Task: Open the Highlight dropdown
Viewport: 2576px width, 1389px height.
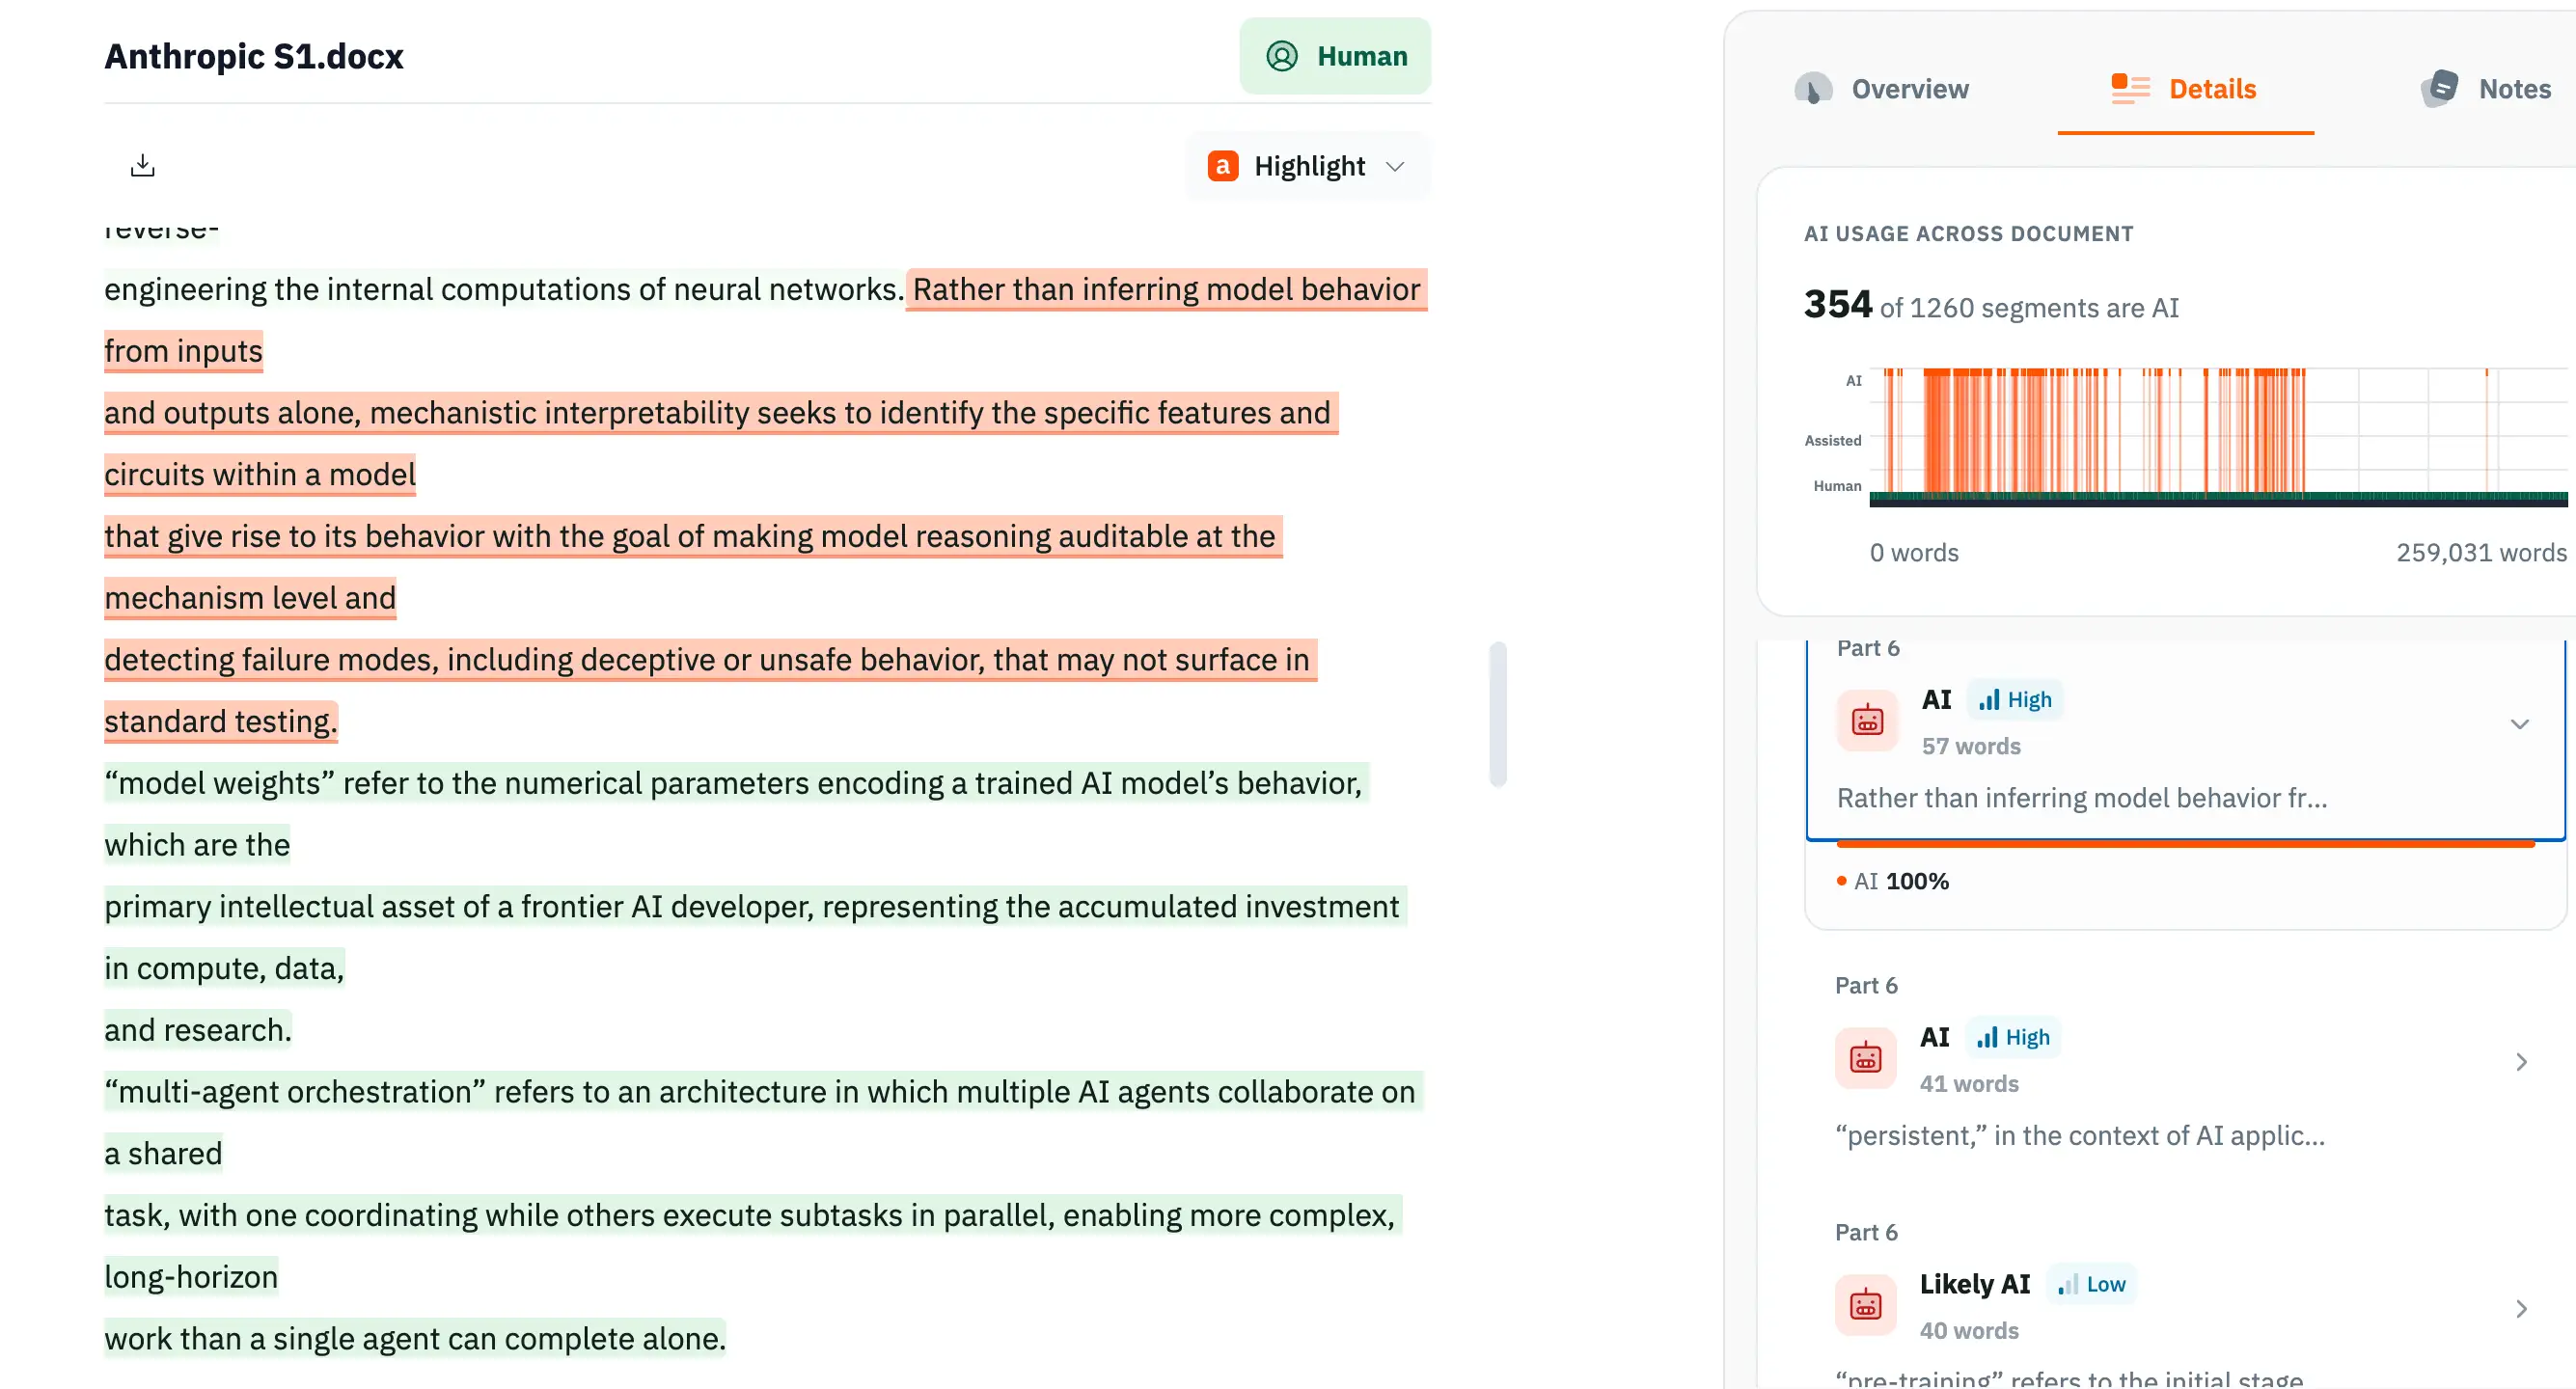Action: tap(1308, 166)
